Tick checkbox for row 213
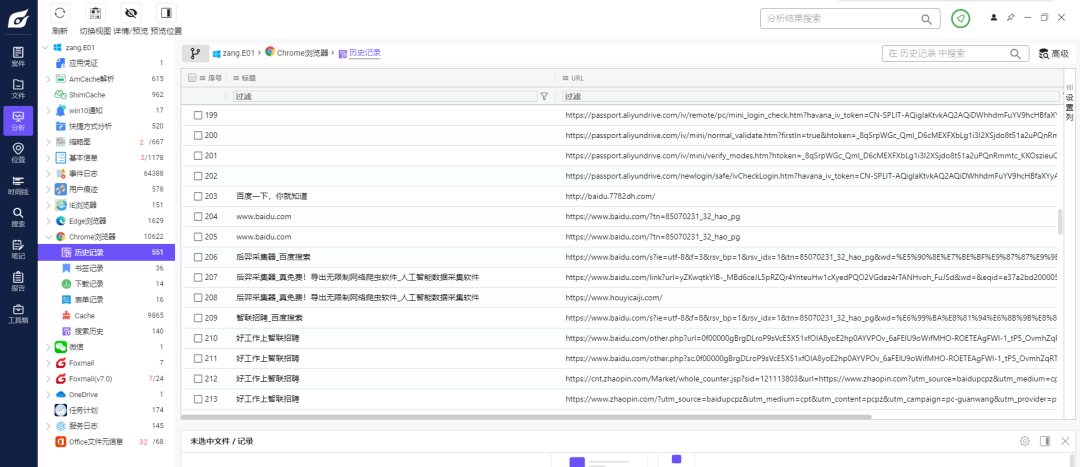Image resolution: width=1080 pixels, height=467 pixels. click(x=198, y=399)
